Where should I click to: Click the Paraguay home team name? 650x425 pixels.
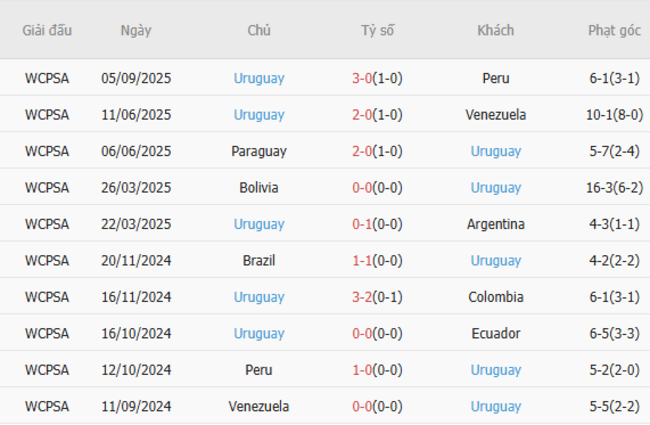pos(259,151)
